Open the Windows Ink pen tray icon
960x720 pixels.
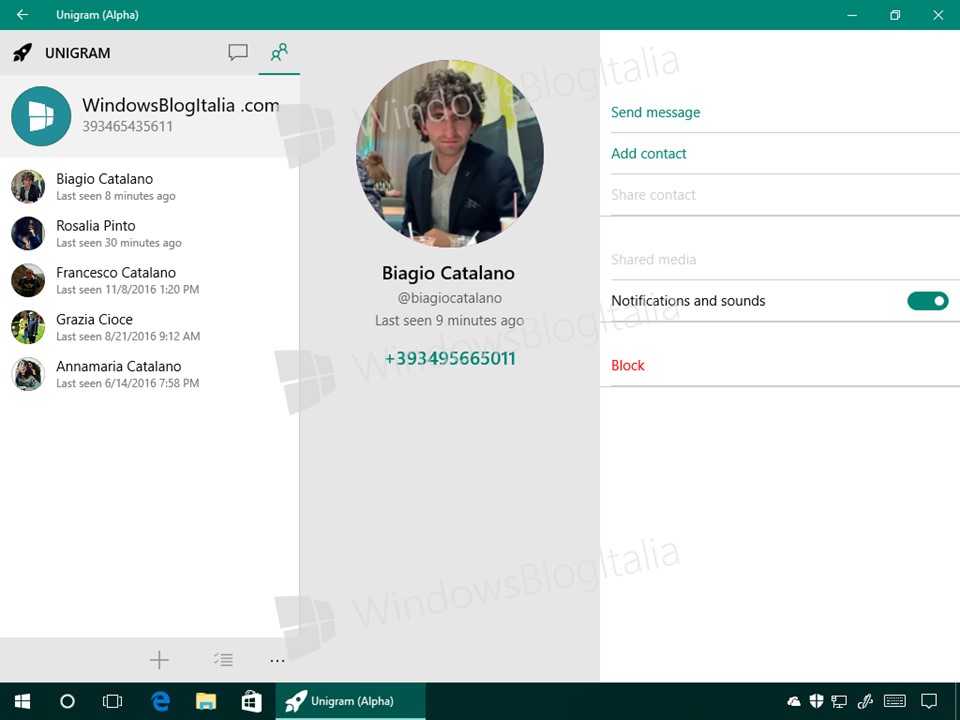coord(865,701)
